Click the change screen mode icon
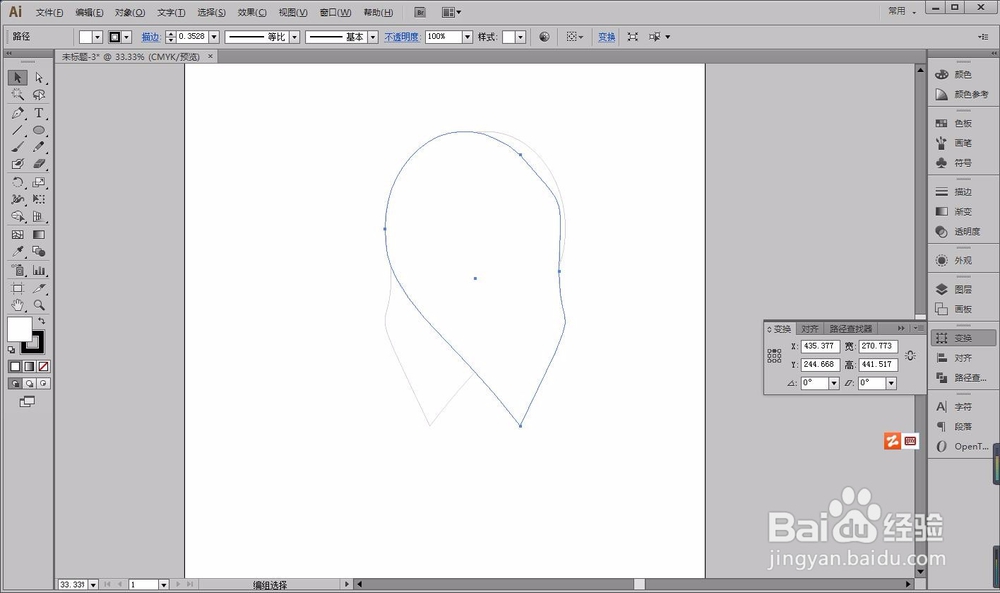 (x=27, y=402)
